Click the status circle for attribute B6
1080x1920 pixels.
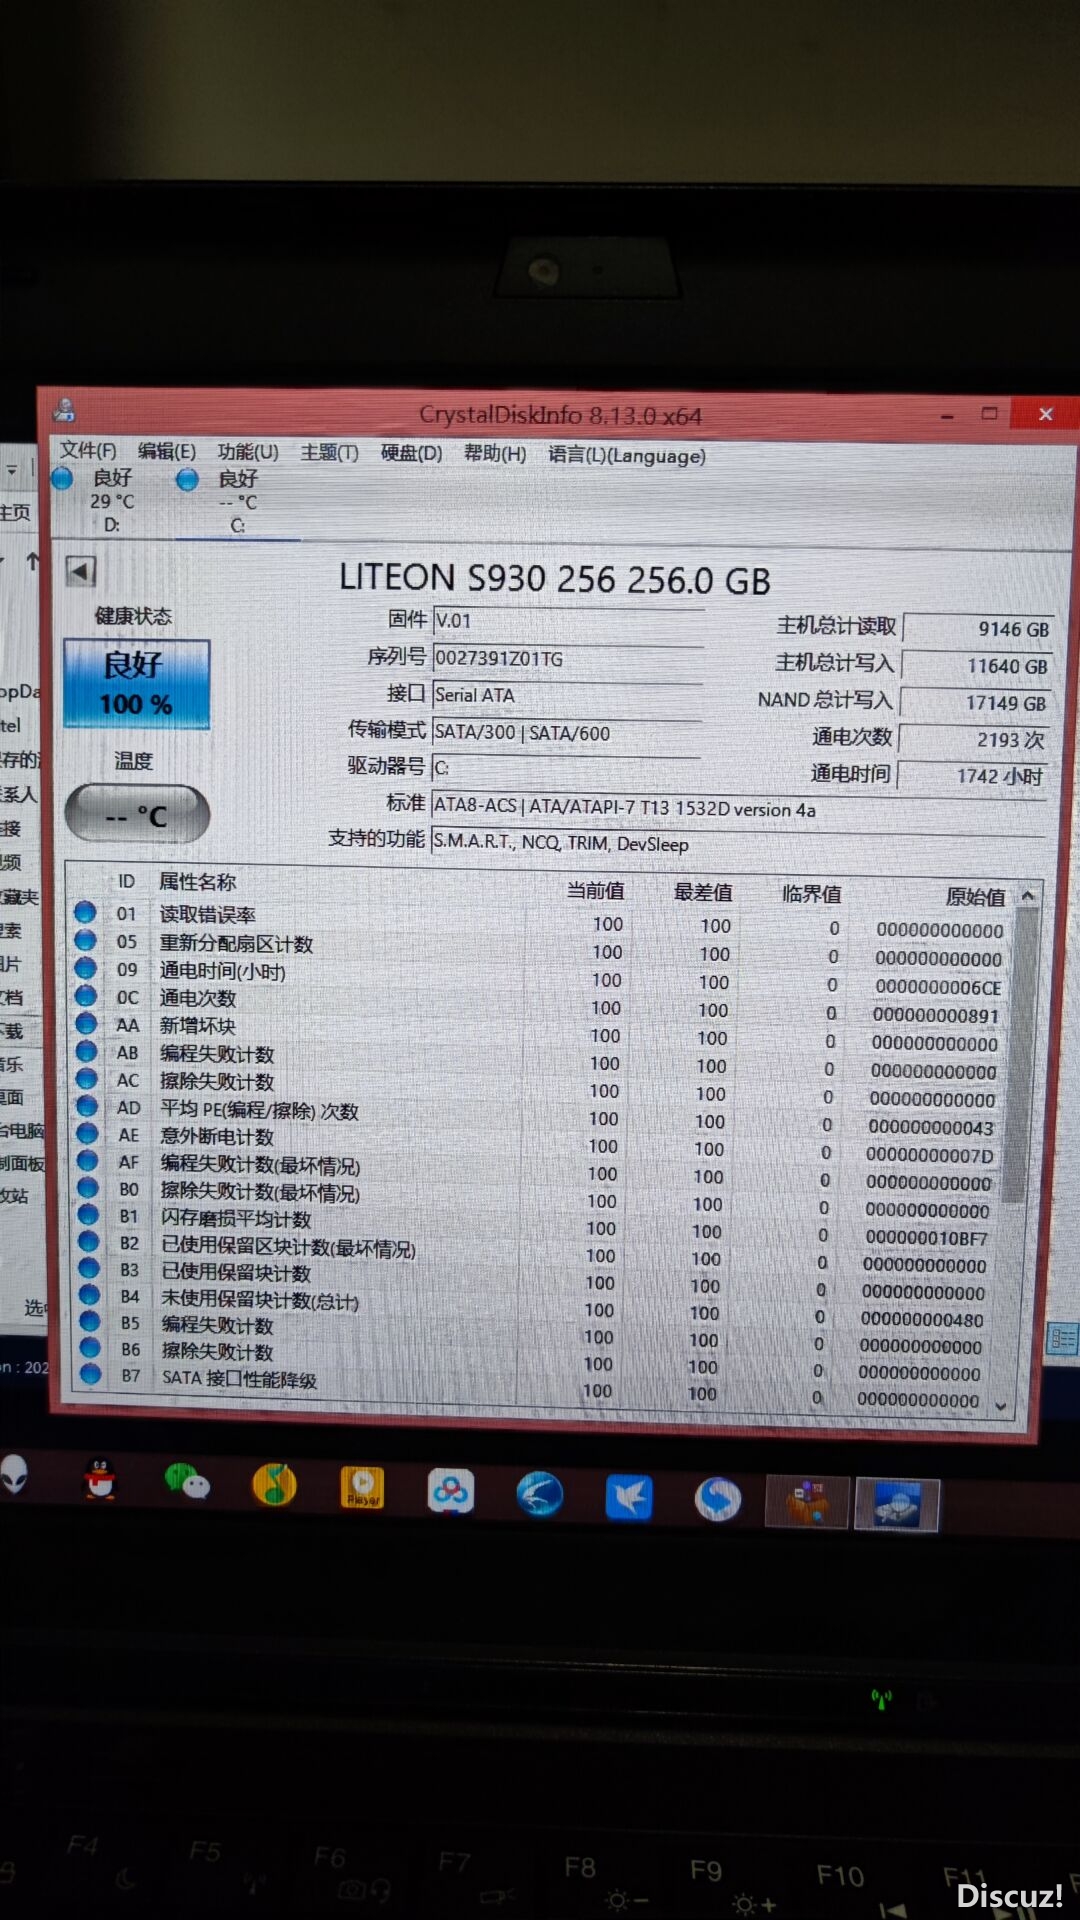tap(90, 1348)
